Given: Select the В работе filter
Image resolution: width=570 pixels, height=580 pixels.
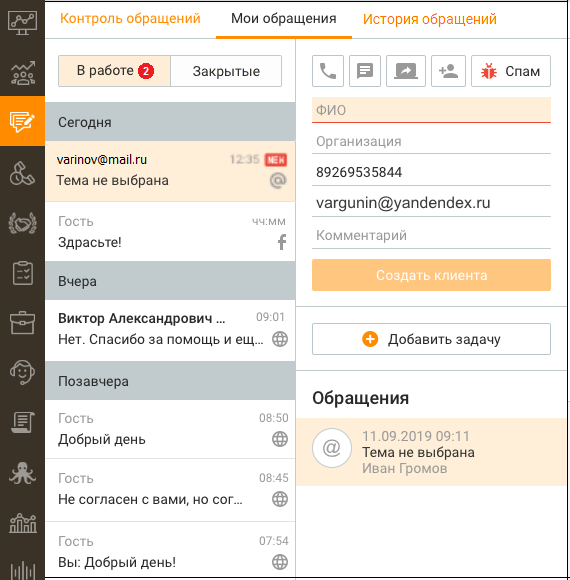Looking at the screenshot, I should click(114, 71).
